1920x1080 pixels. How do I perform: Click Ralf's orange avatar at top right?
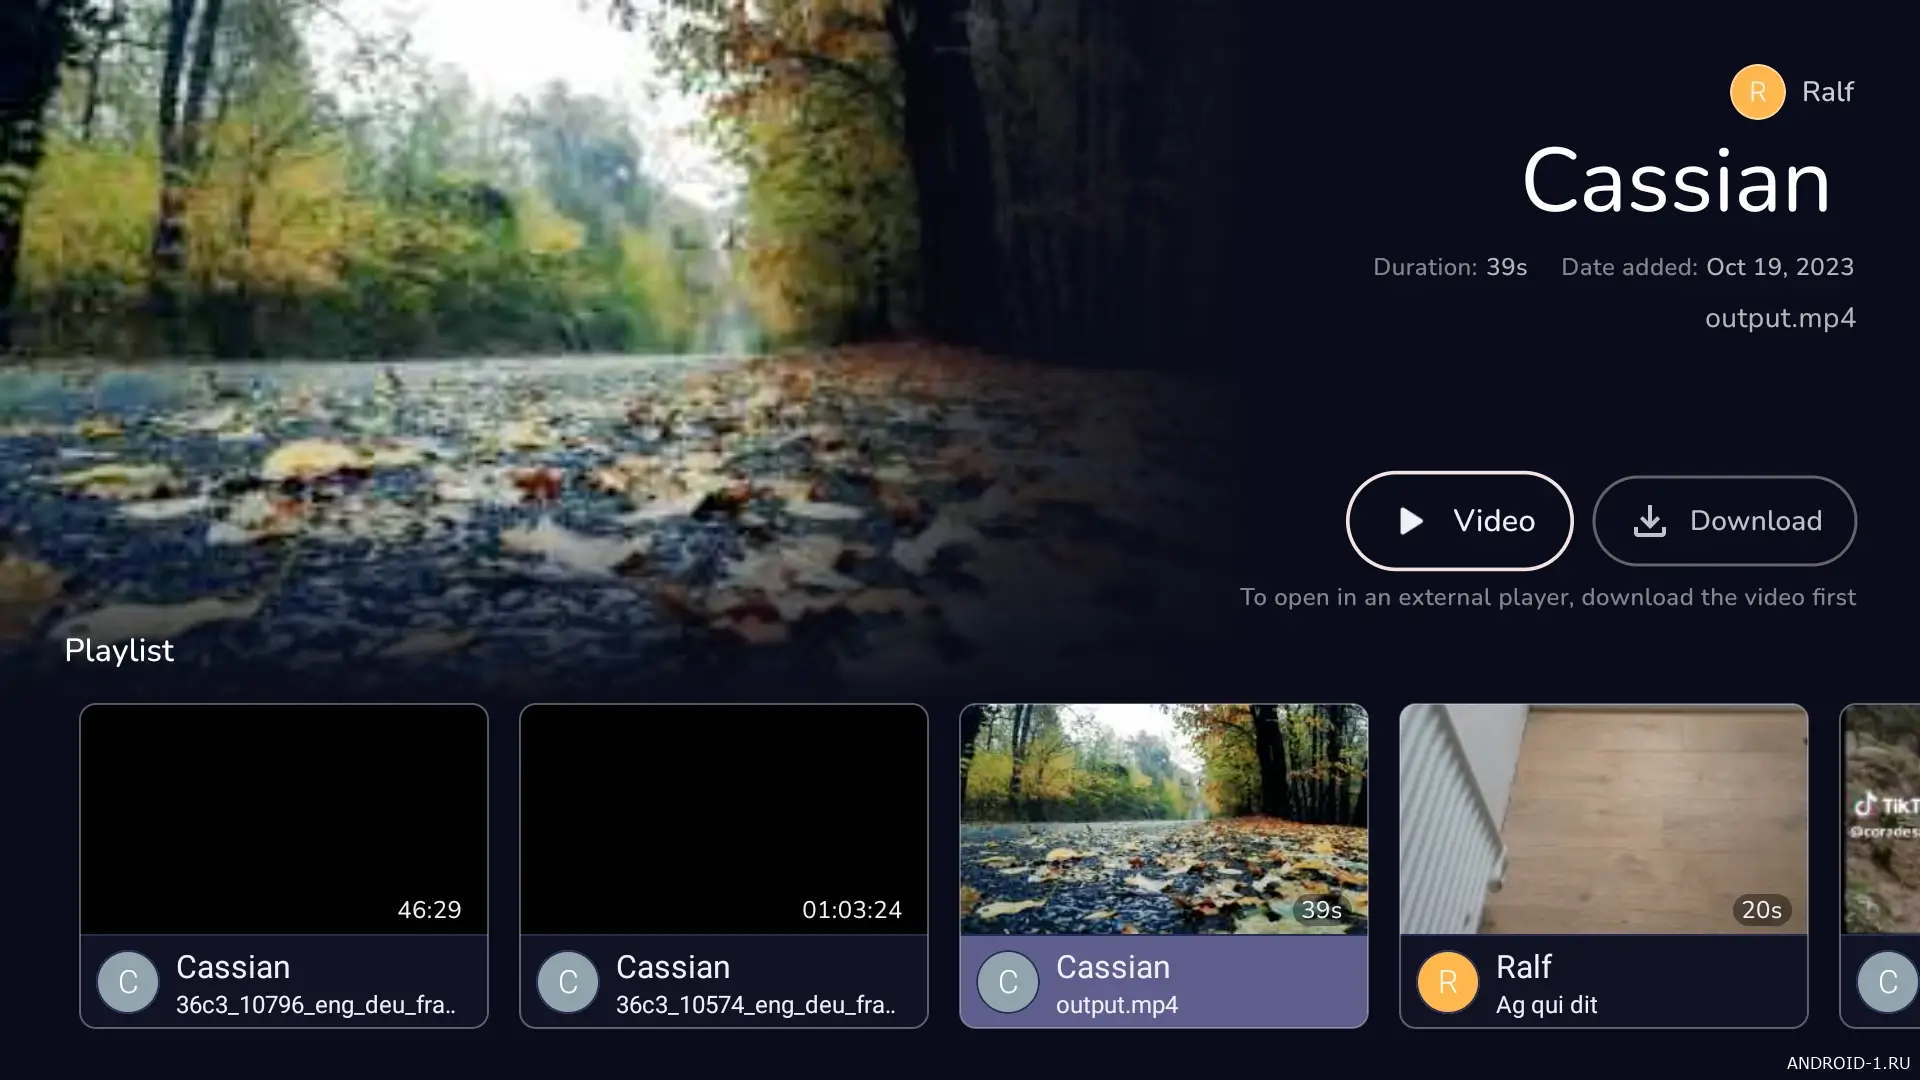coord(1757,92)
